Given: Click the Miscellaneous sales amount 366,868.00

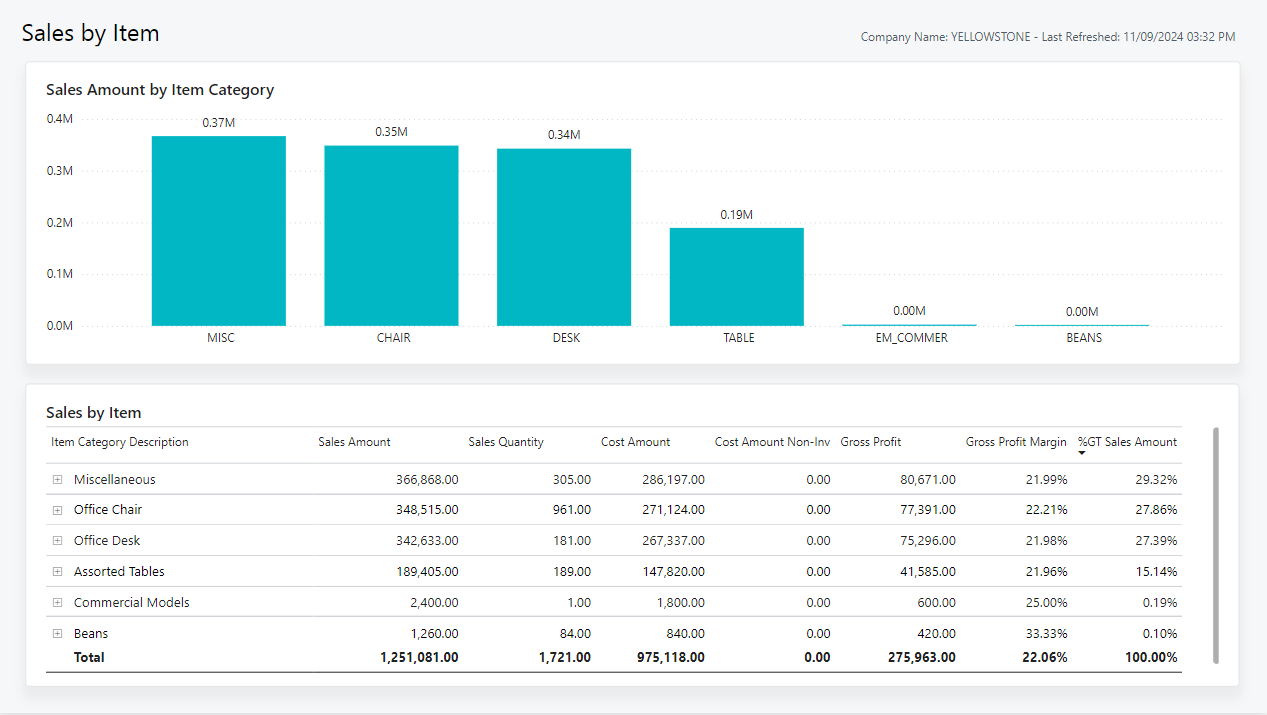Looking at the screenshot, I should click(x=427, y=480).
